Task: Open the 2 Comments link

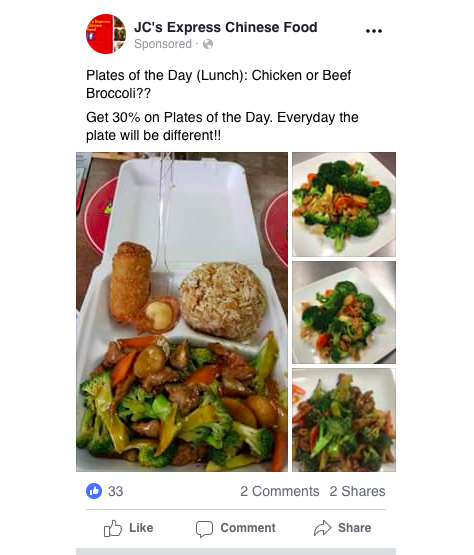Action: [x=280, y=491]
